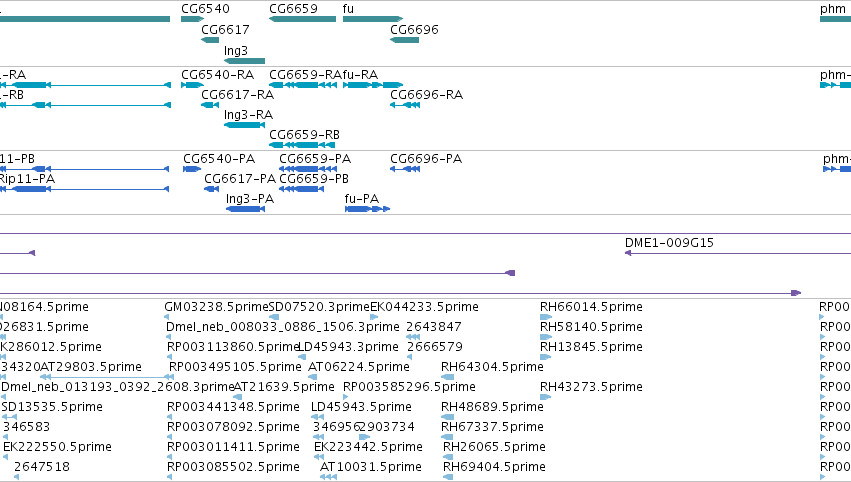Click the RH13845.5prime EST label

pos(591,347)
